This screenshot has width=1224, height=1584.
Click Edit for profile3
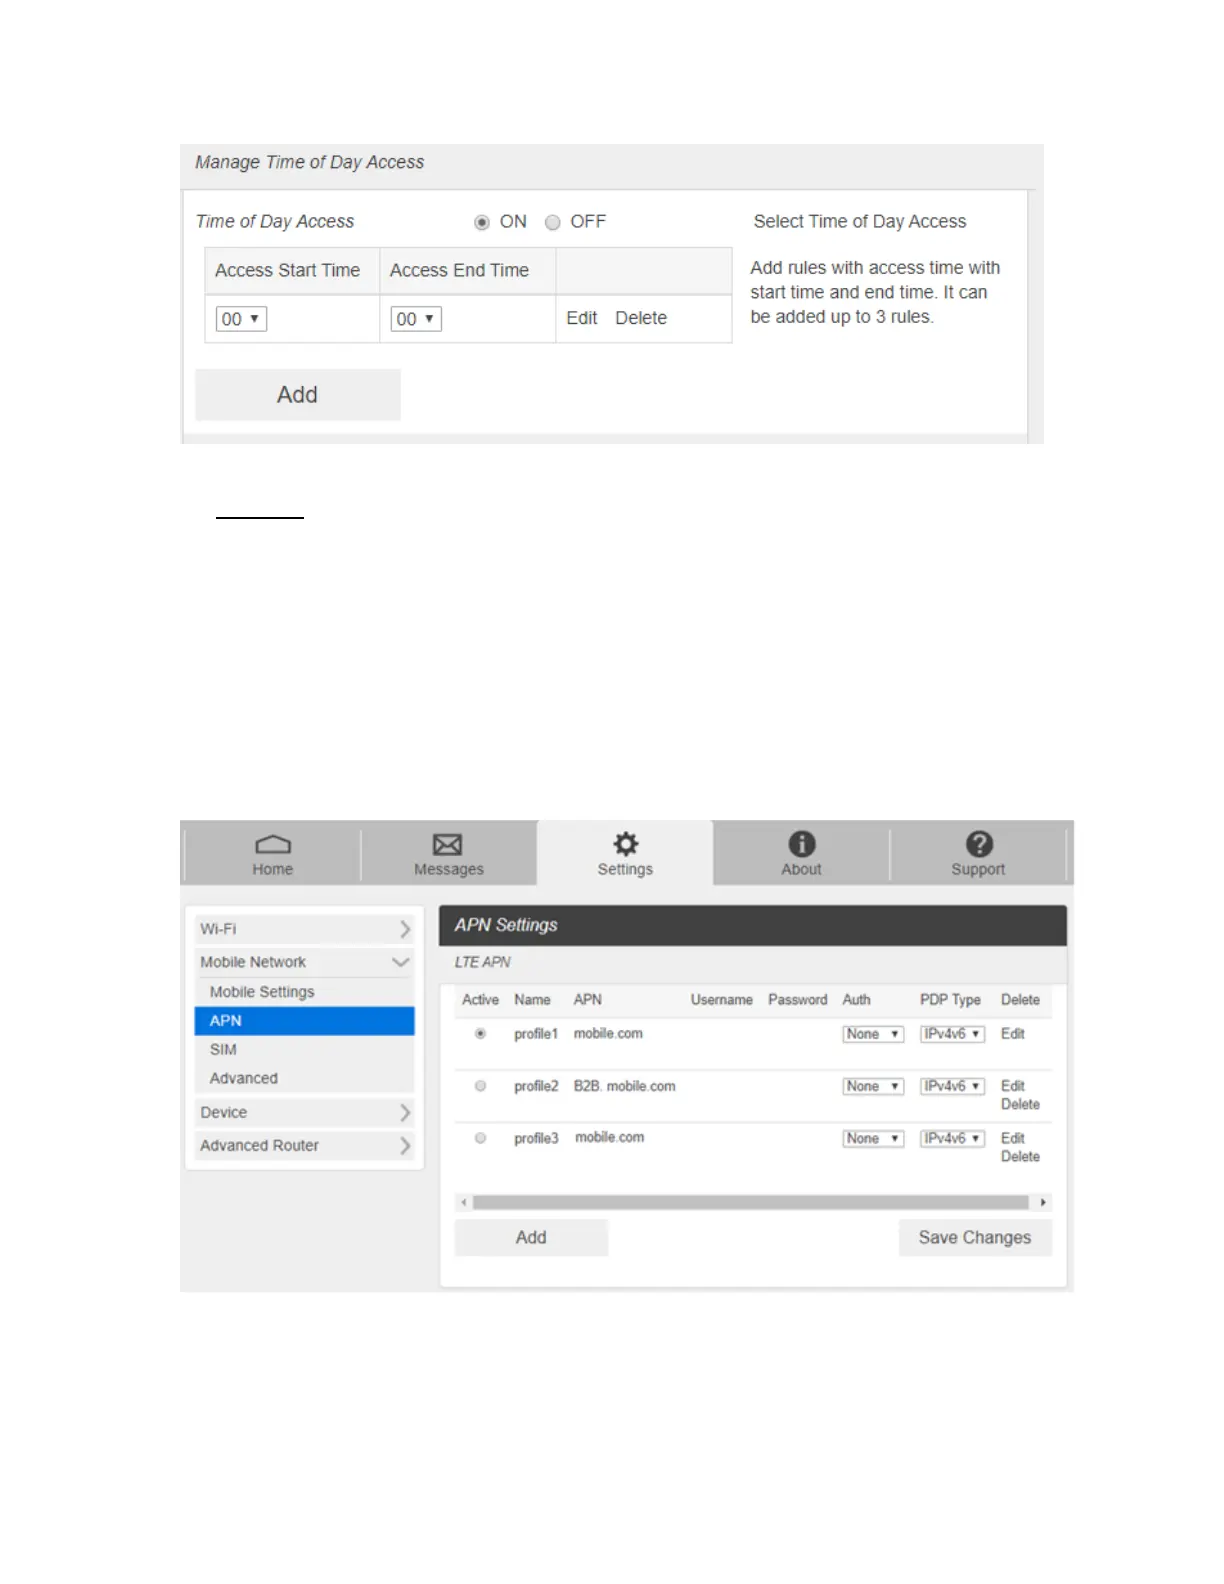coord(1013,1138)
